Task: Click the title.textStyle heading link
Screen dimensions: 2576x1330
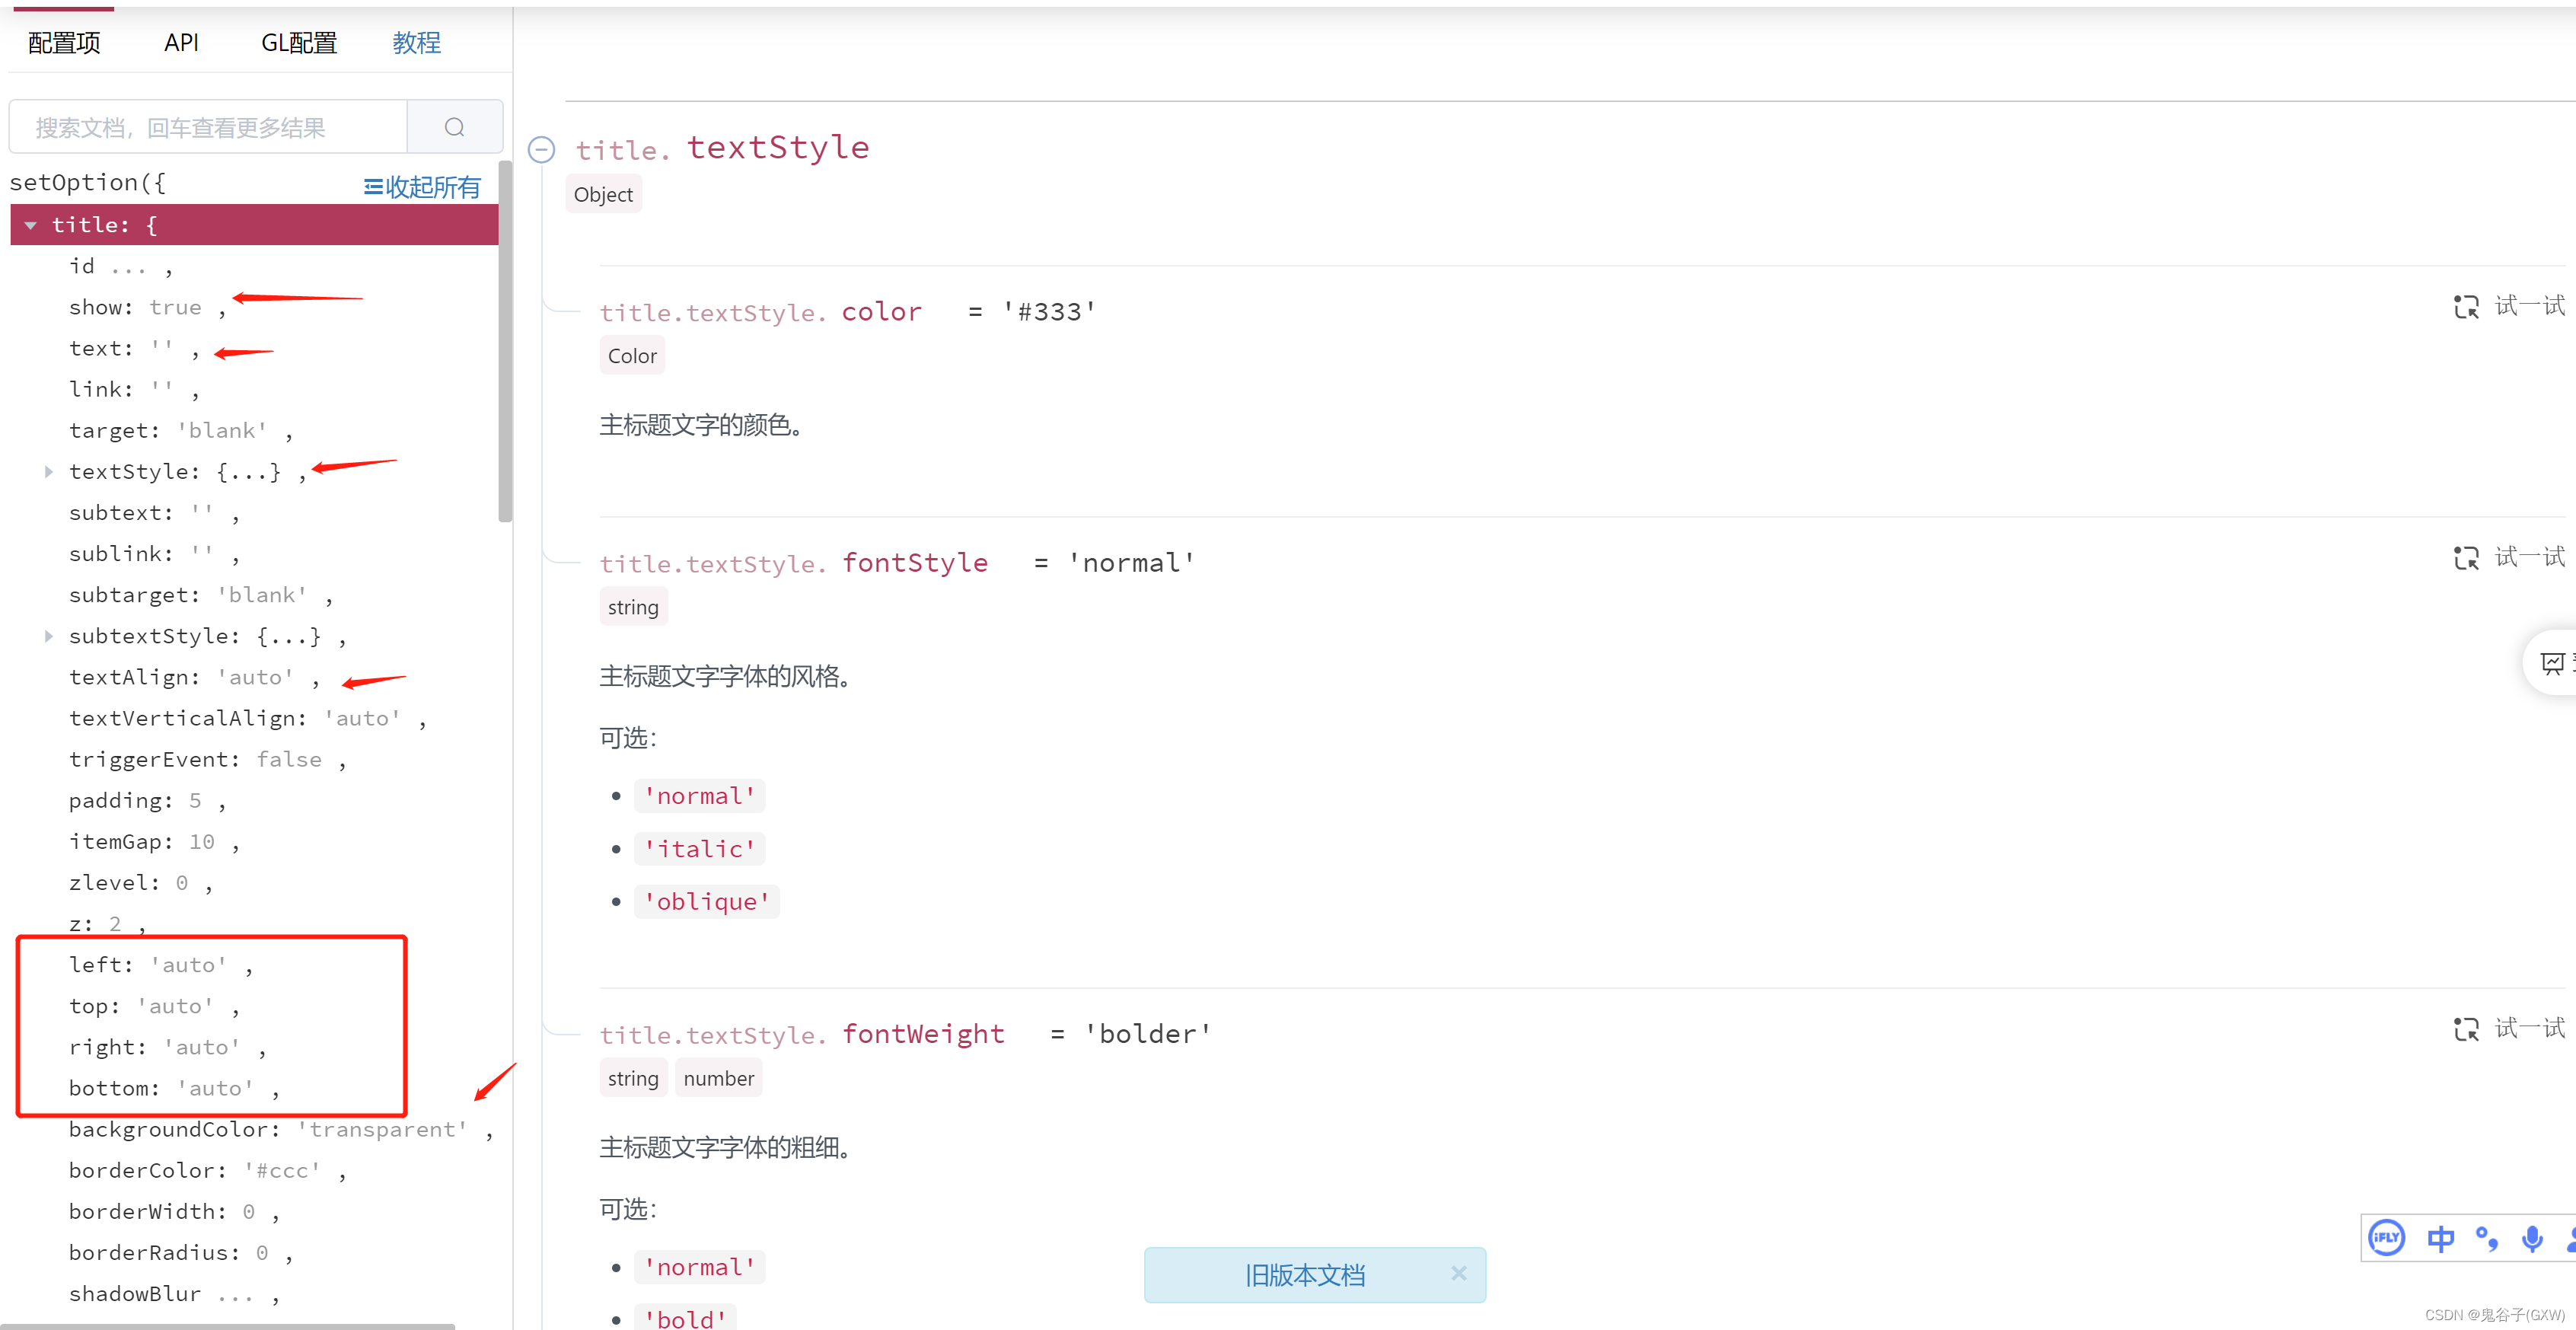Action: click(x=722, y=148)
